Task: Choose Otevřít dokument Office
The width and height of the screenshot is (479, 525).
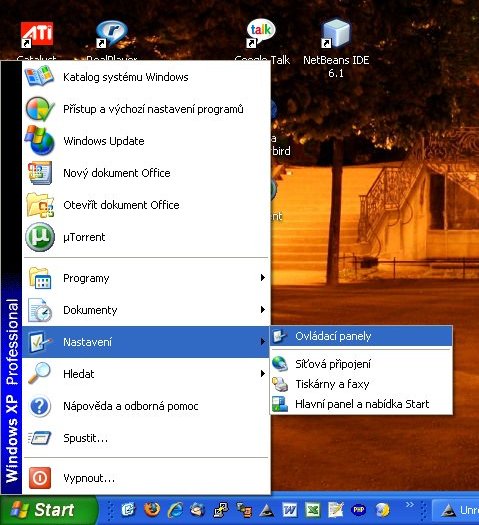Action: coord(146,205)
